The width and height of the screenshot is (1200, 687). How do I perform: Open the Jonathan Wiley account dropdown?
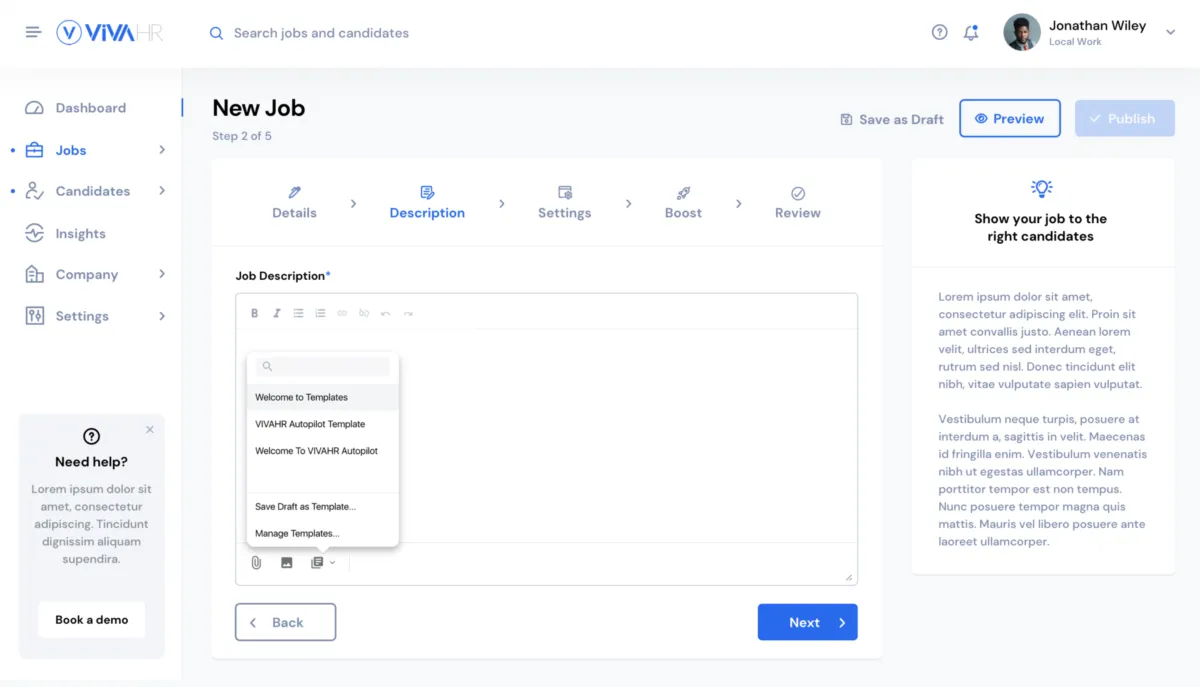point(1171,32)
